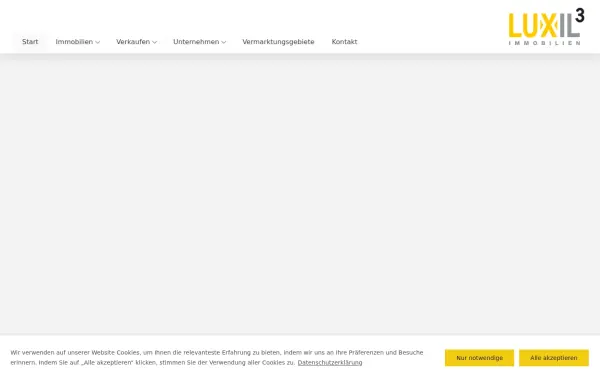600x375 pixels.
Task: Click the Alle akzeptieren cookie button
Action: pos(554,358)
